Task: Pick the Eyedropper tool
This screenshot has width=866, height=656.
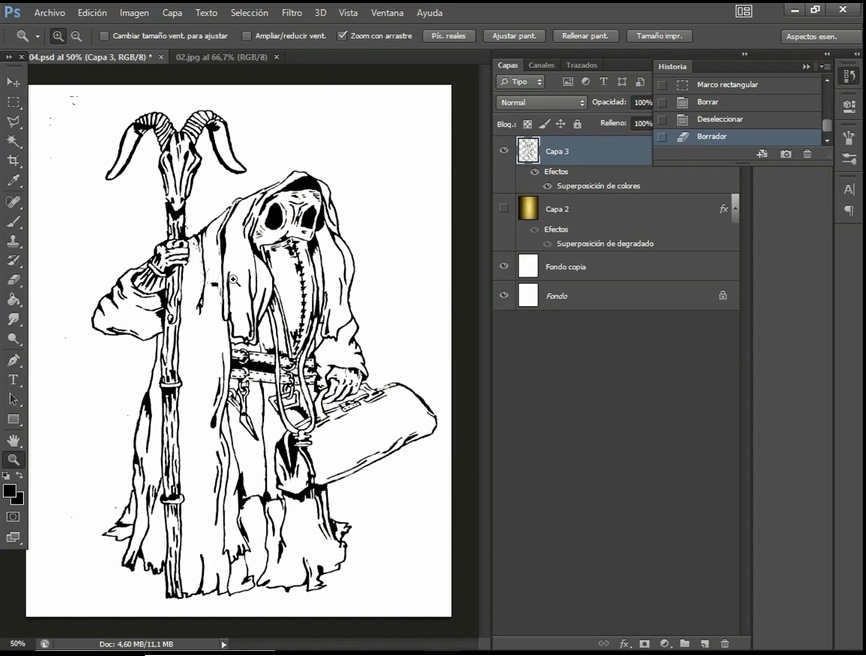Action: 14,181
